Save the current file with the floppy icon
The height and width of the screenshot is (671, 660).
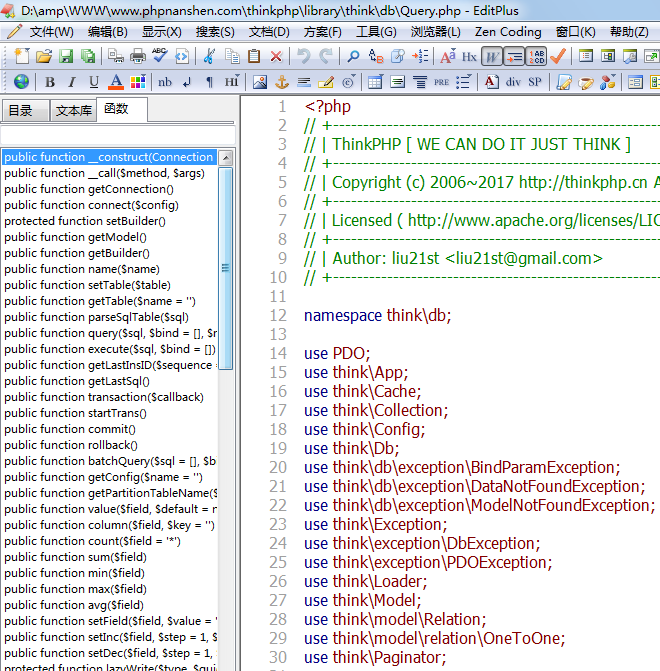[66, 56]
